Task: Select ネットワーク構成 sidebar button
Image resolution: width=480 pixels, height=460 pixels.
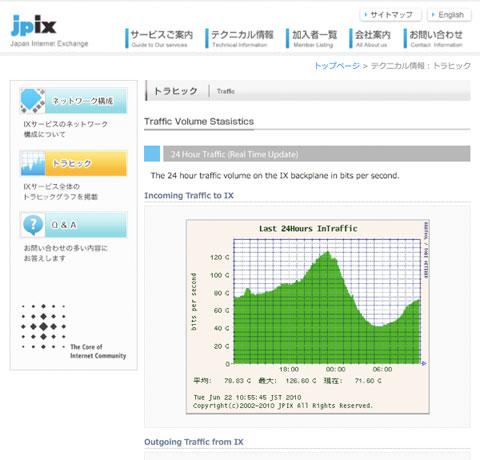Action: pyautogui.click(x=74, y=101)
